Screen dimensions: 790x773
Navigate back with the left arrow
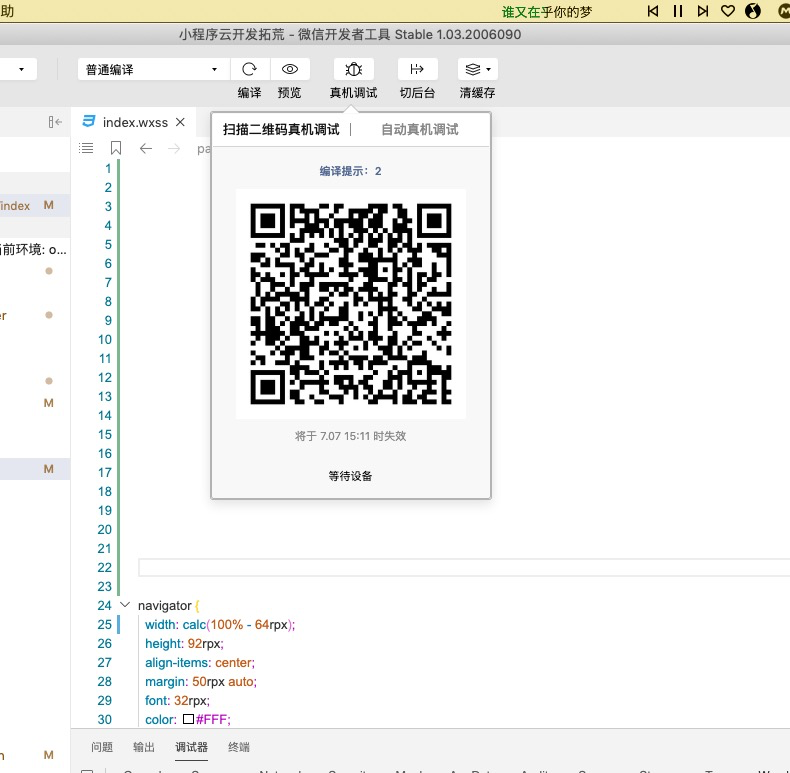pyautogui.click(x=146, y=148)
